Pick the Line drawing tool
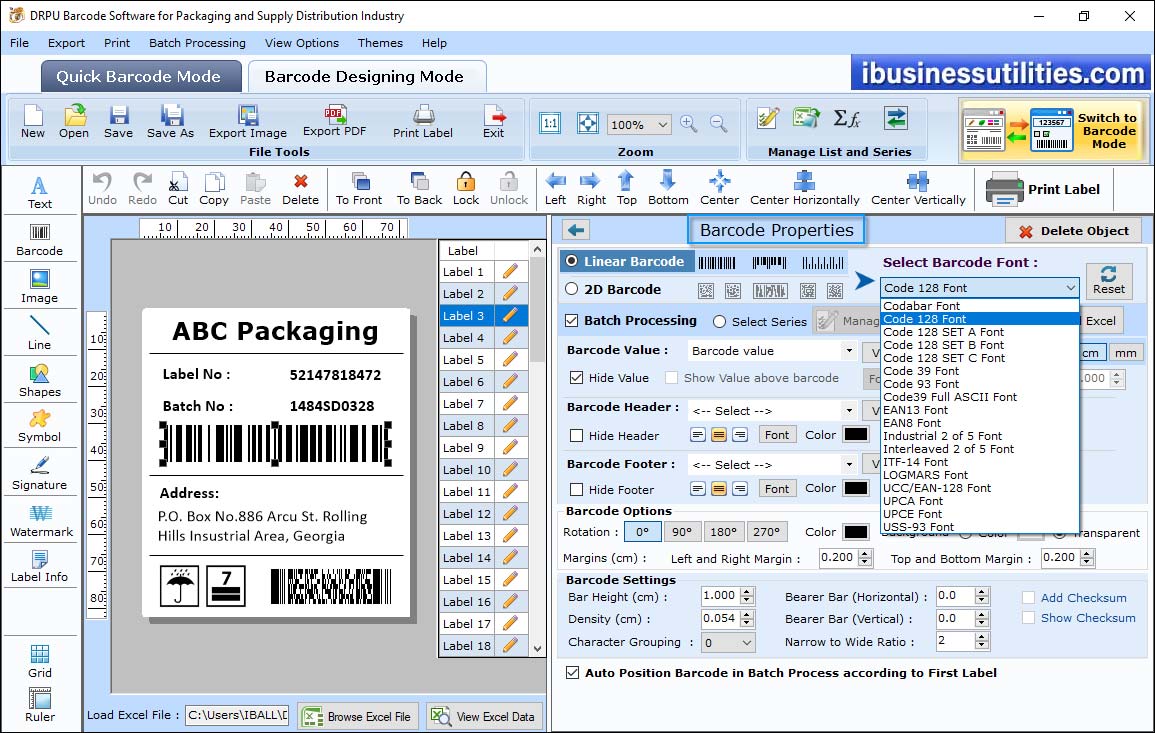The width and height of the screenshot is (1155, 733). (x=40, y=334)
